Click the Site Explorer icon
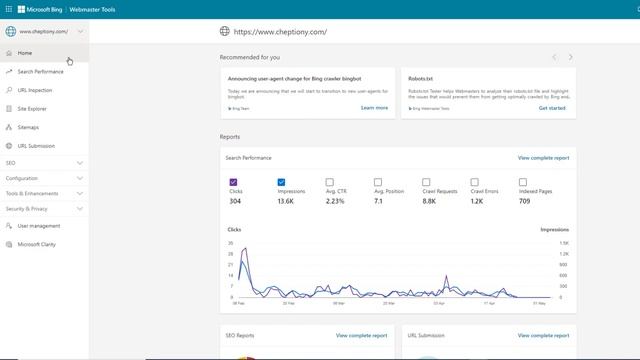640x360 pixels. pos(9,109)
